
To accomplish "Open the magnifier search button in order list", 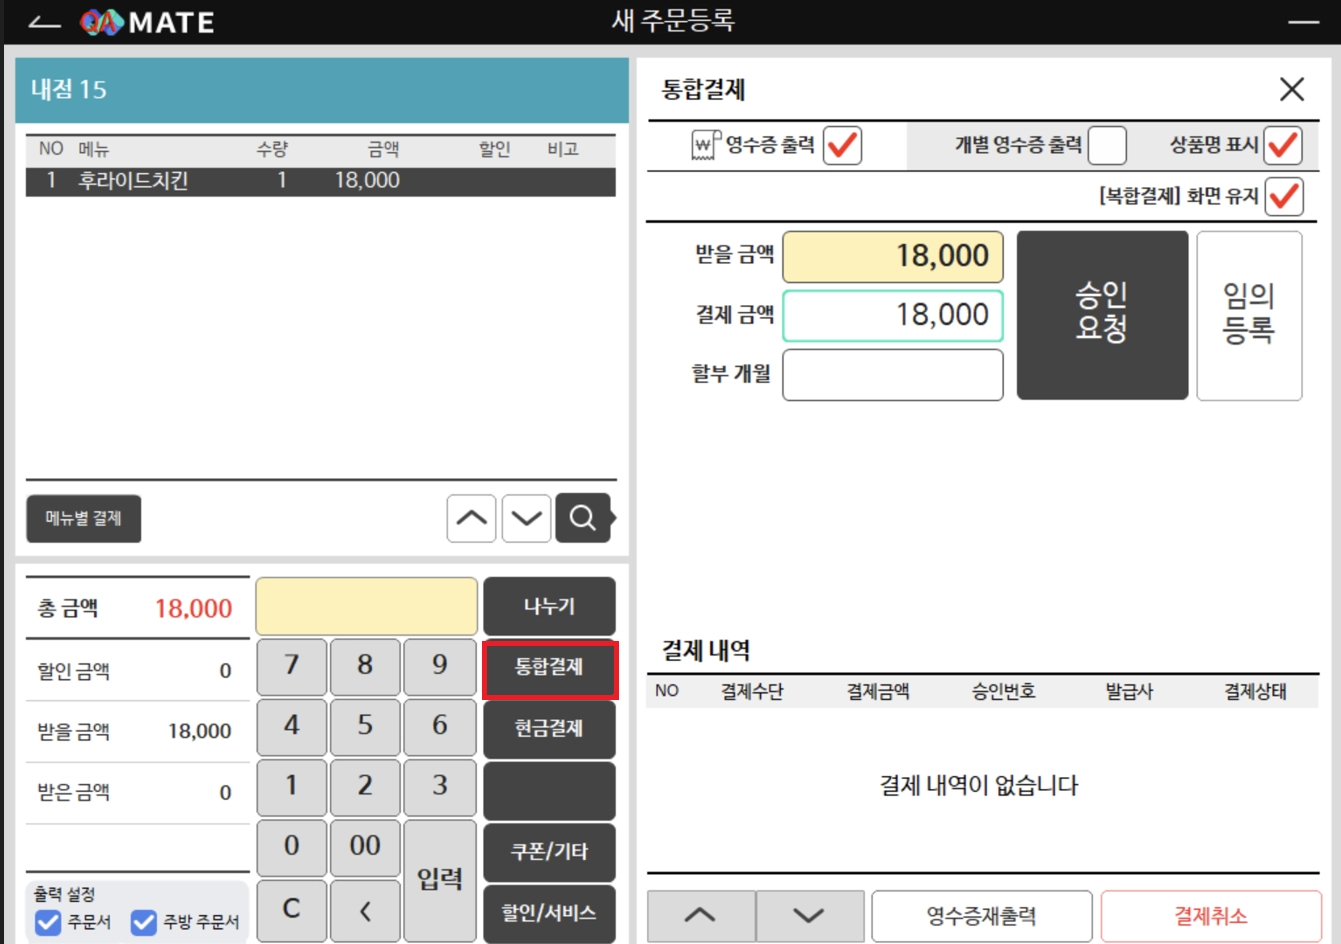I will 583,518.
